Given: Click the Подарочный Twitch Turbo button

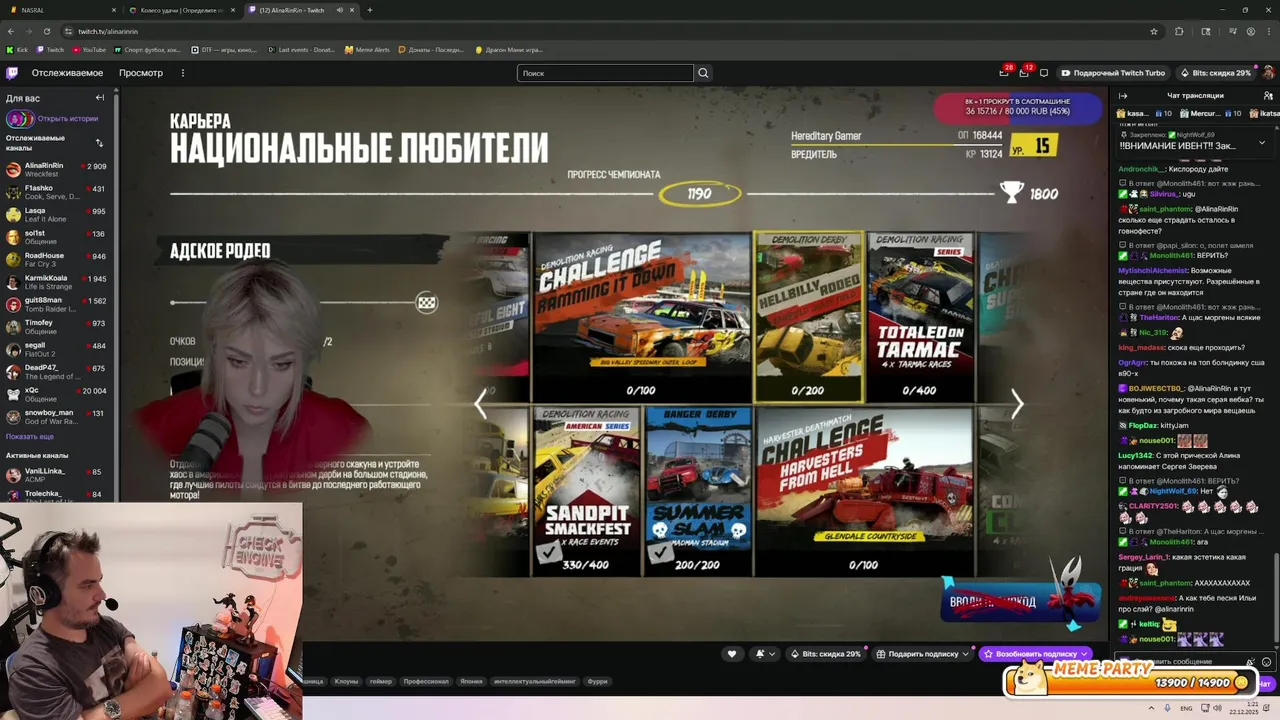Looking at the screenshot, I should click(x=1113, y=73).
